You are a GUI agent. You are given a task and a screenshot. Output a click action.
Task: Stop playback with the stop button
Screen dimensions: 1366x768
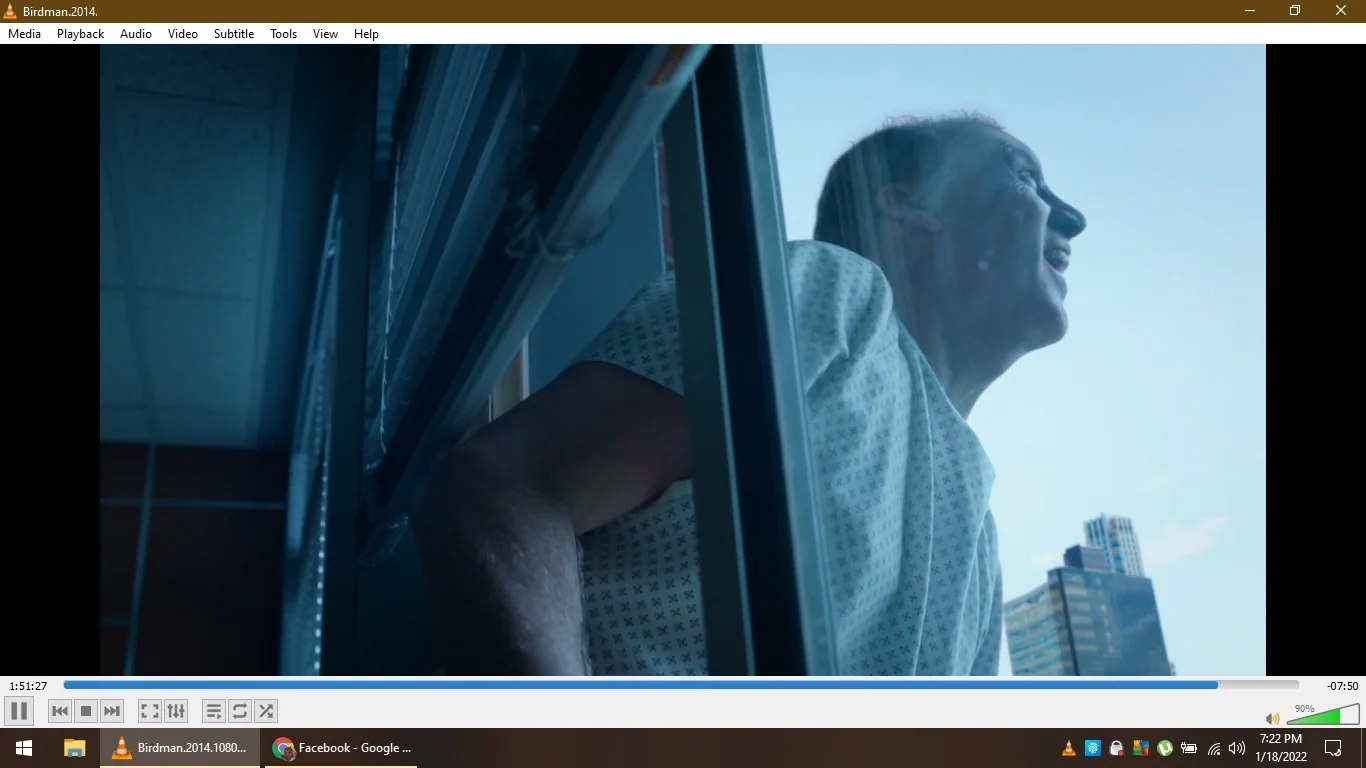click(86, 711)
